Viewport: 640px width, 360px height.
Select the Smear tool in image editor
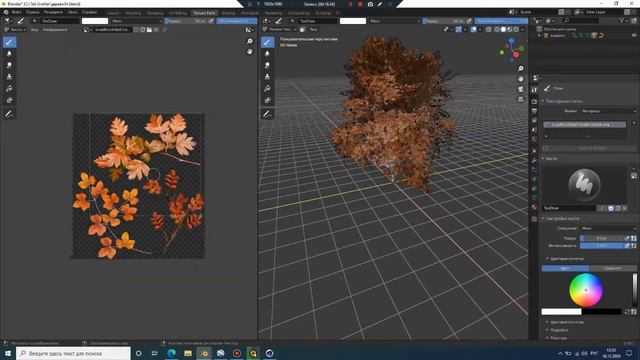pyautogui.click(x=9, y=65)
